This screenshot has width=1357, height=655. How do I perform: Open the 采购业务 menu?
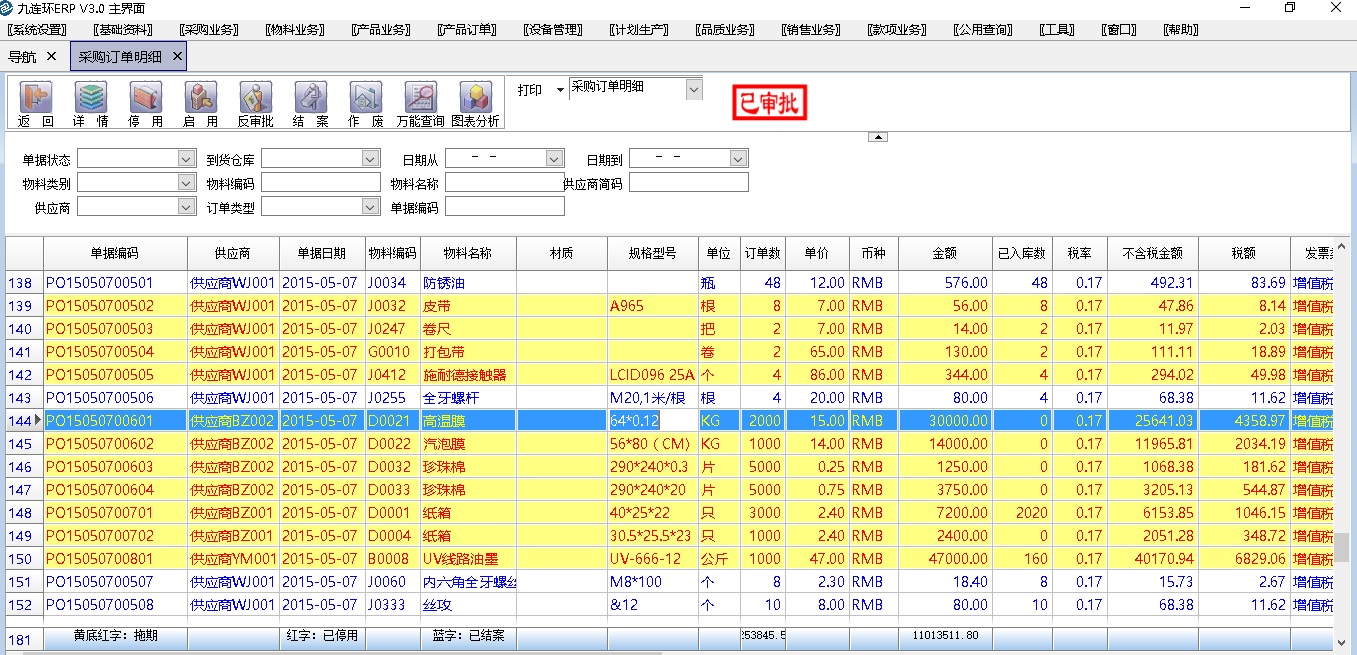click(209, 30)
